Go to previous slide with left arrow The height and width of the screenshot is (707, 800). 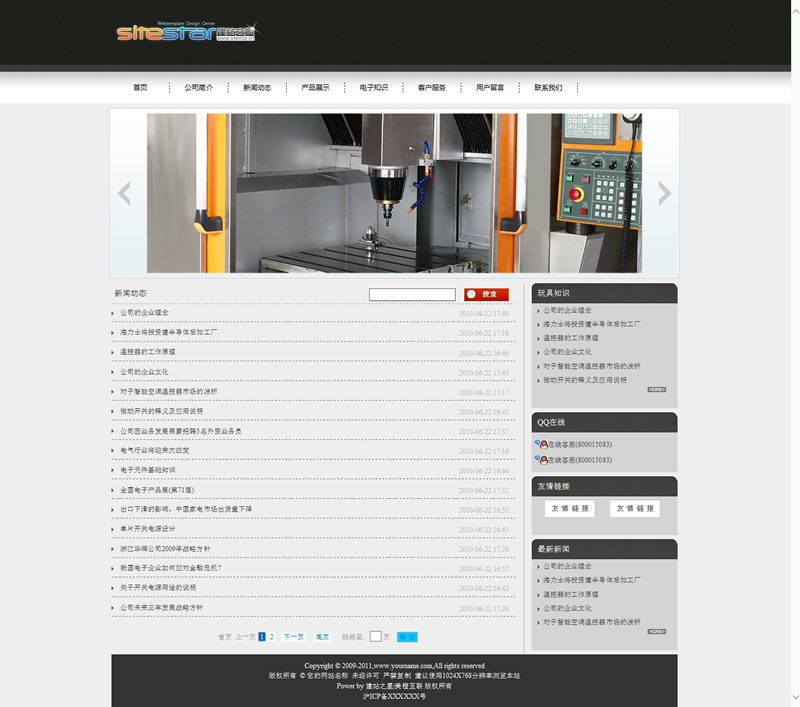(124, 193)
